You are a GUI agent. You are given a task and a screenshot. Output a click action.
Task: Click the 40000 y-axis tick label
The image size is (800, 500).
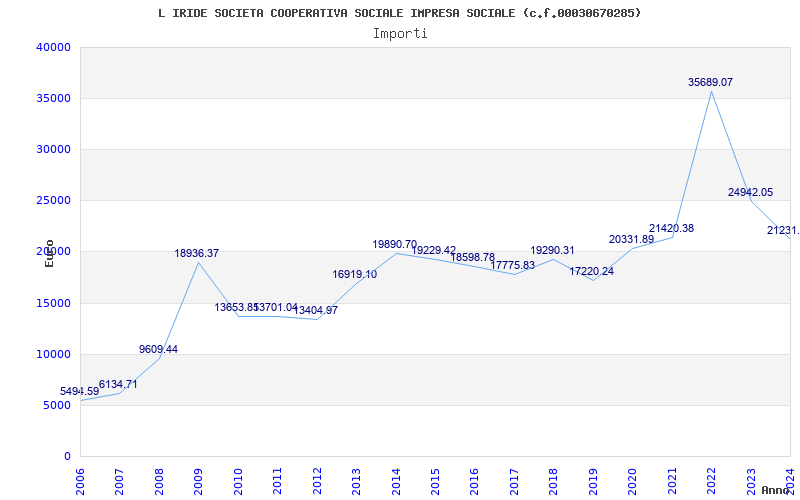coord(53,47)
